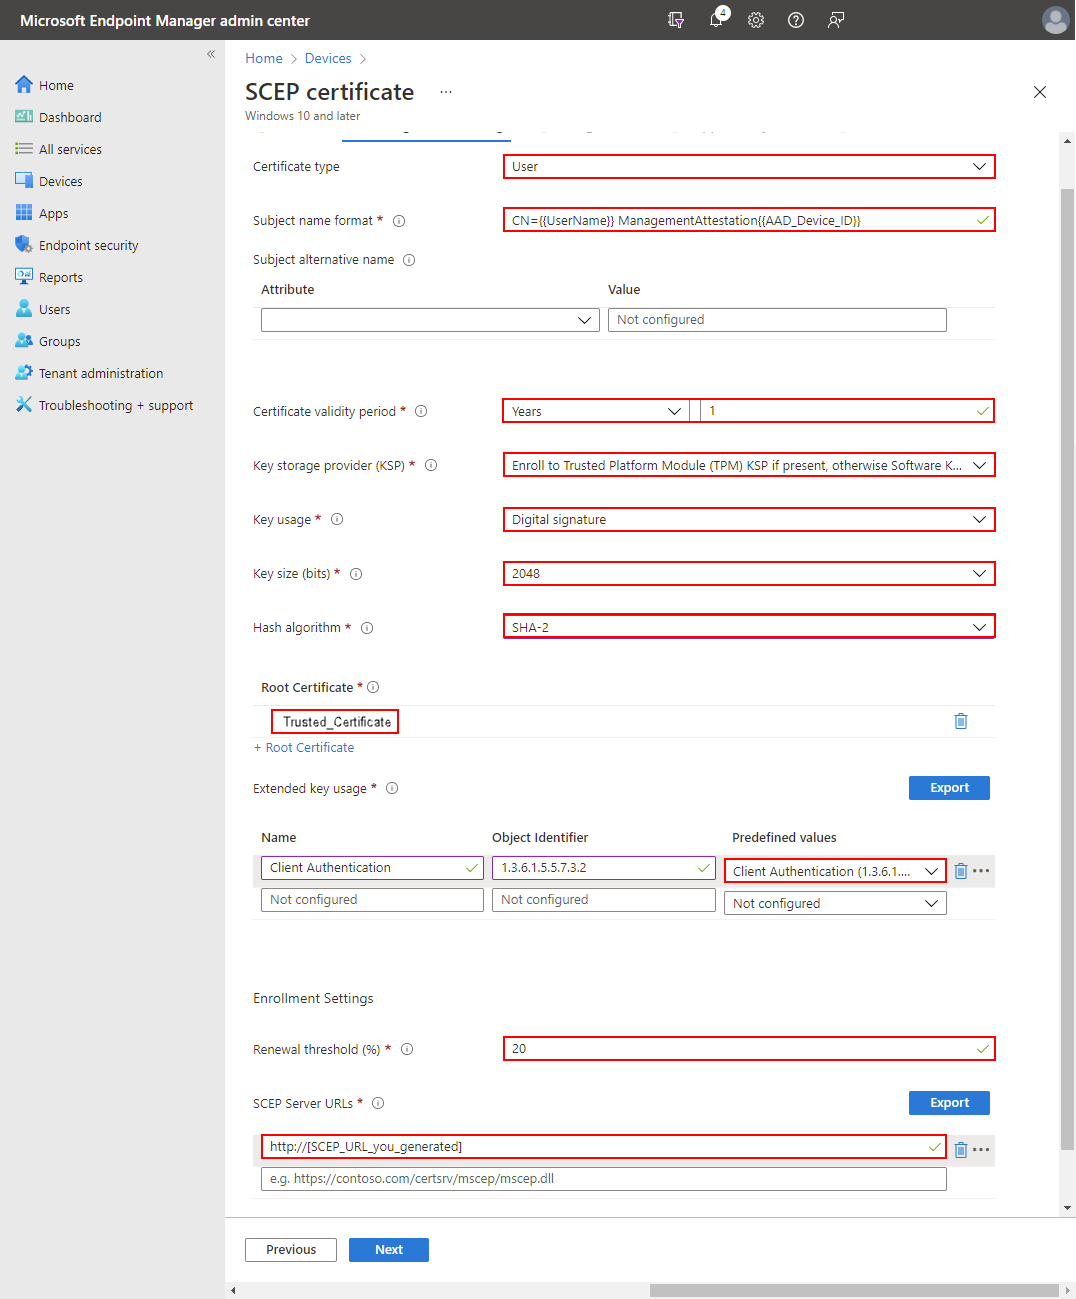Viewport: 1076px width, 1299px height.
Task: Open the Key size (bits) dropdown
Action: pos(749,574)
